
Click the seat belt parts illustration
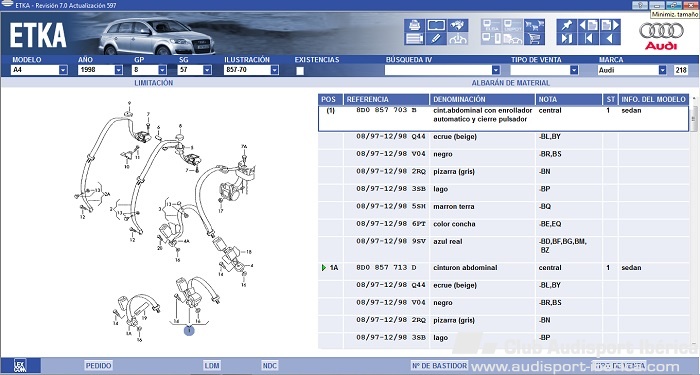pyautogui.click(x=165, y=222)
